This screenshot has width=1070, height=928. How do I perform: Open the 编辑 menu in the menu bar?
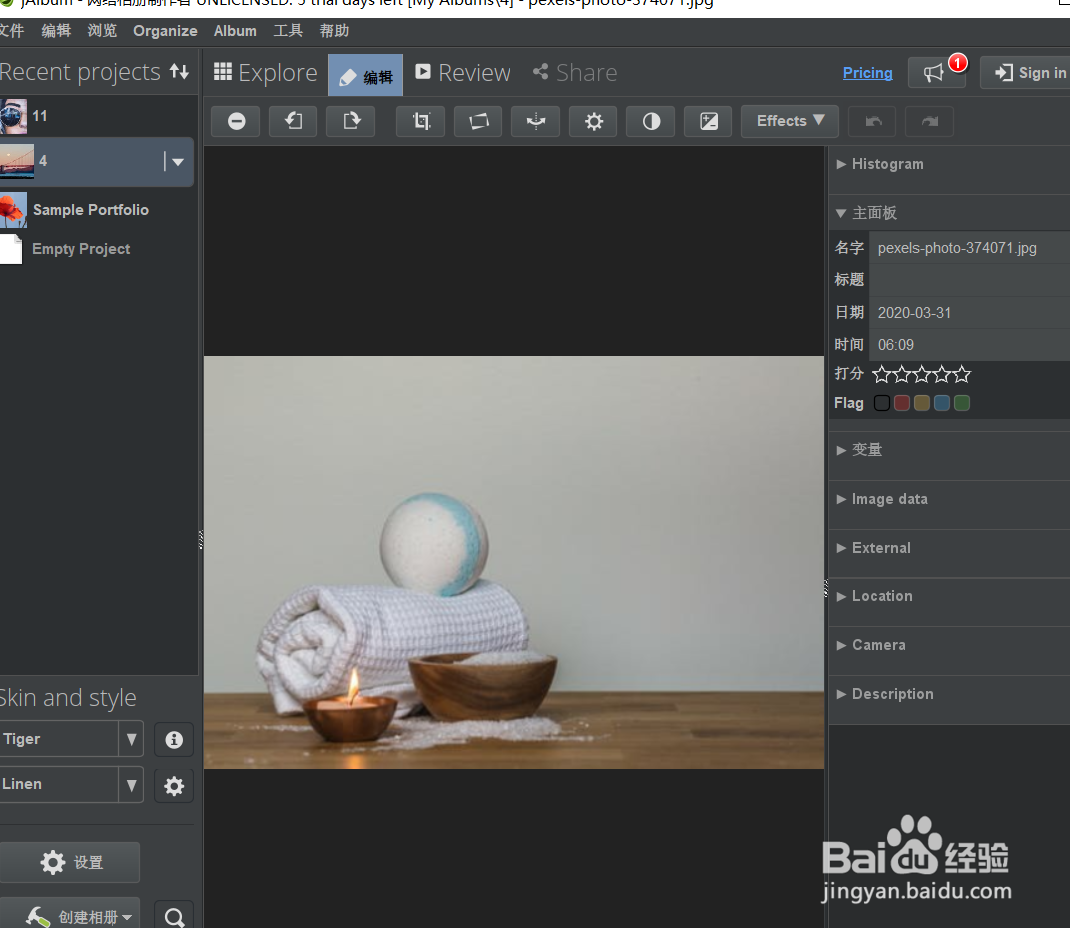[x=56, y=31]
